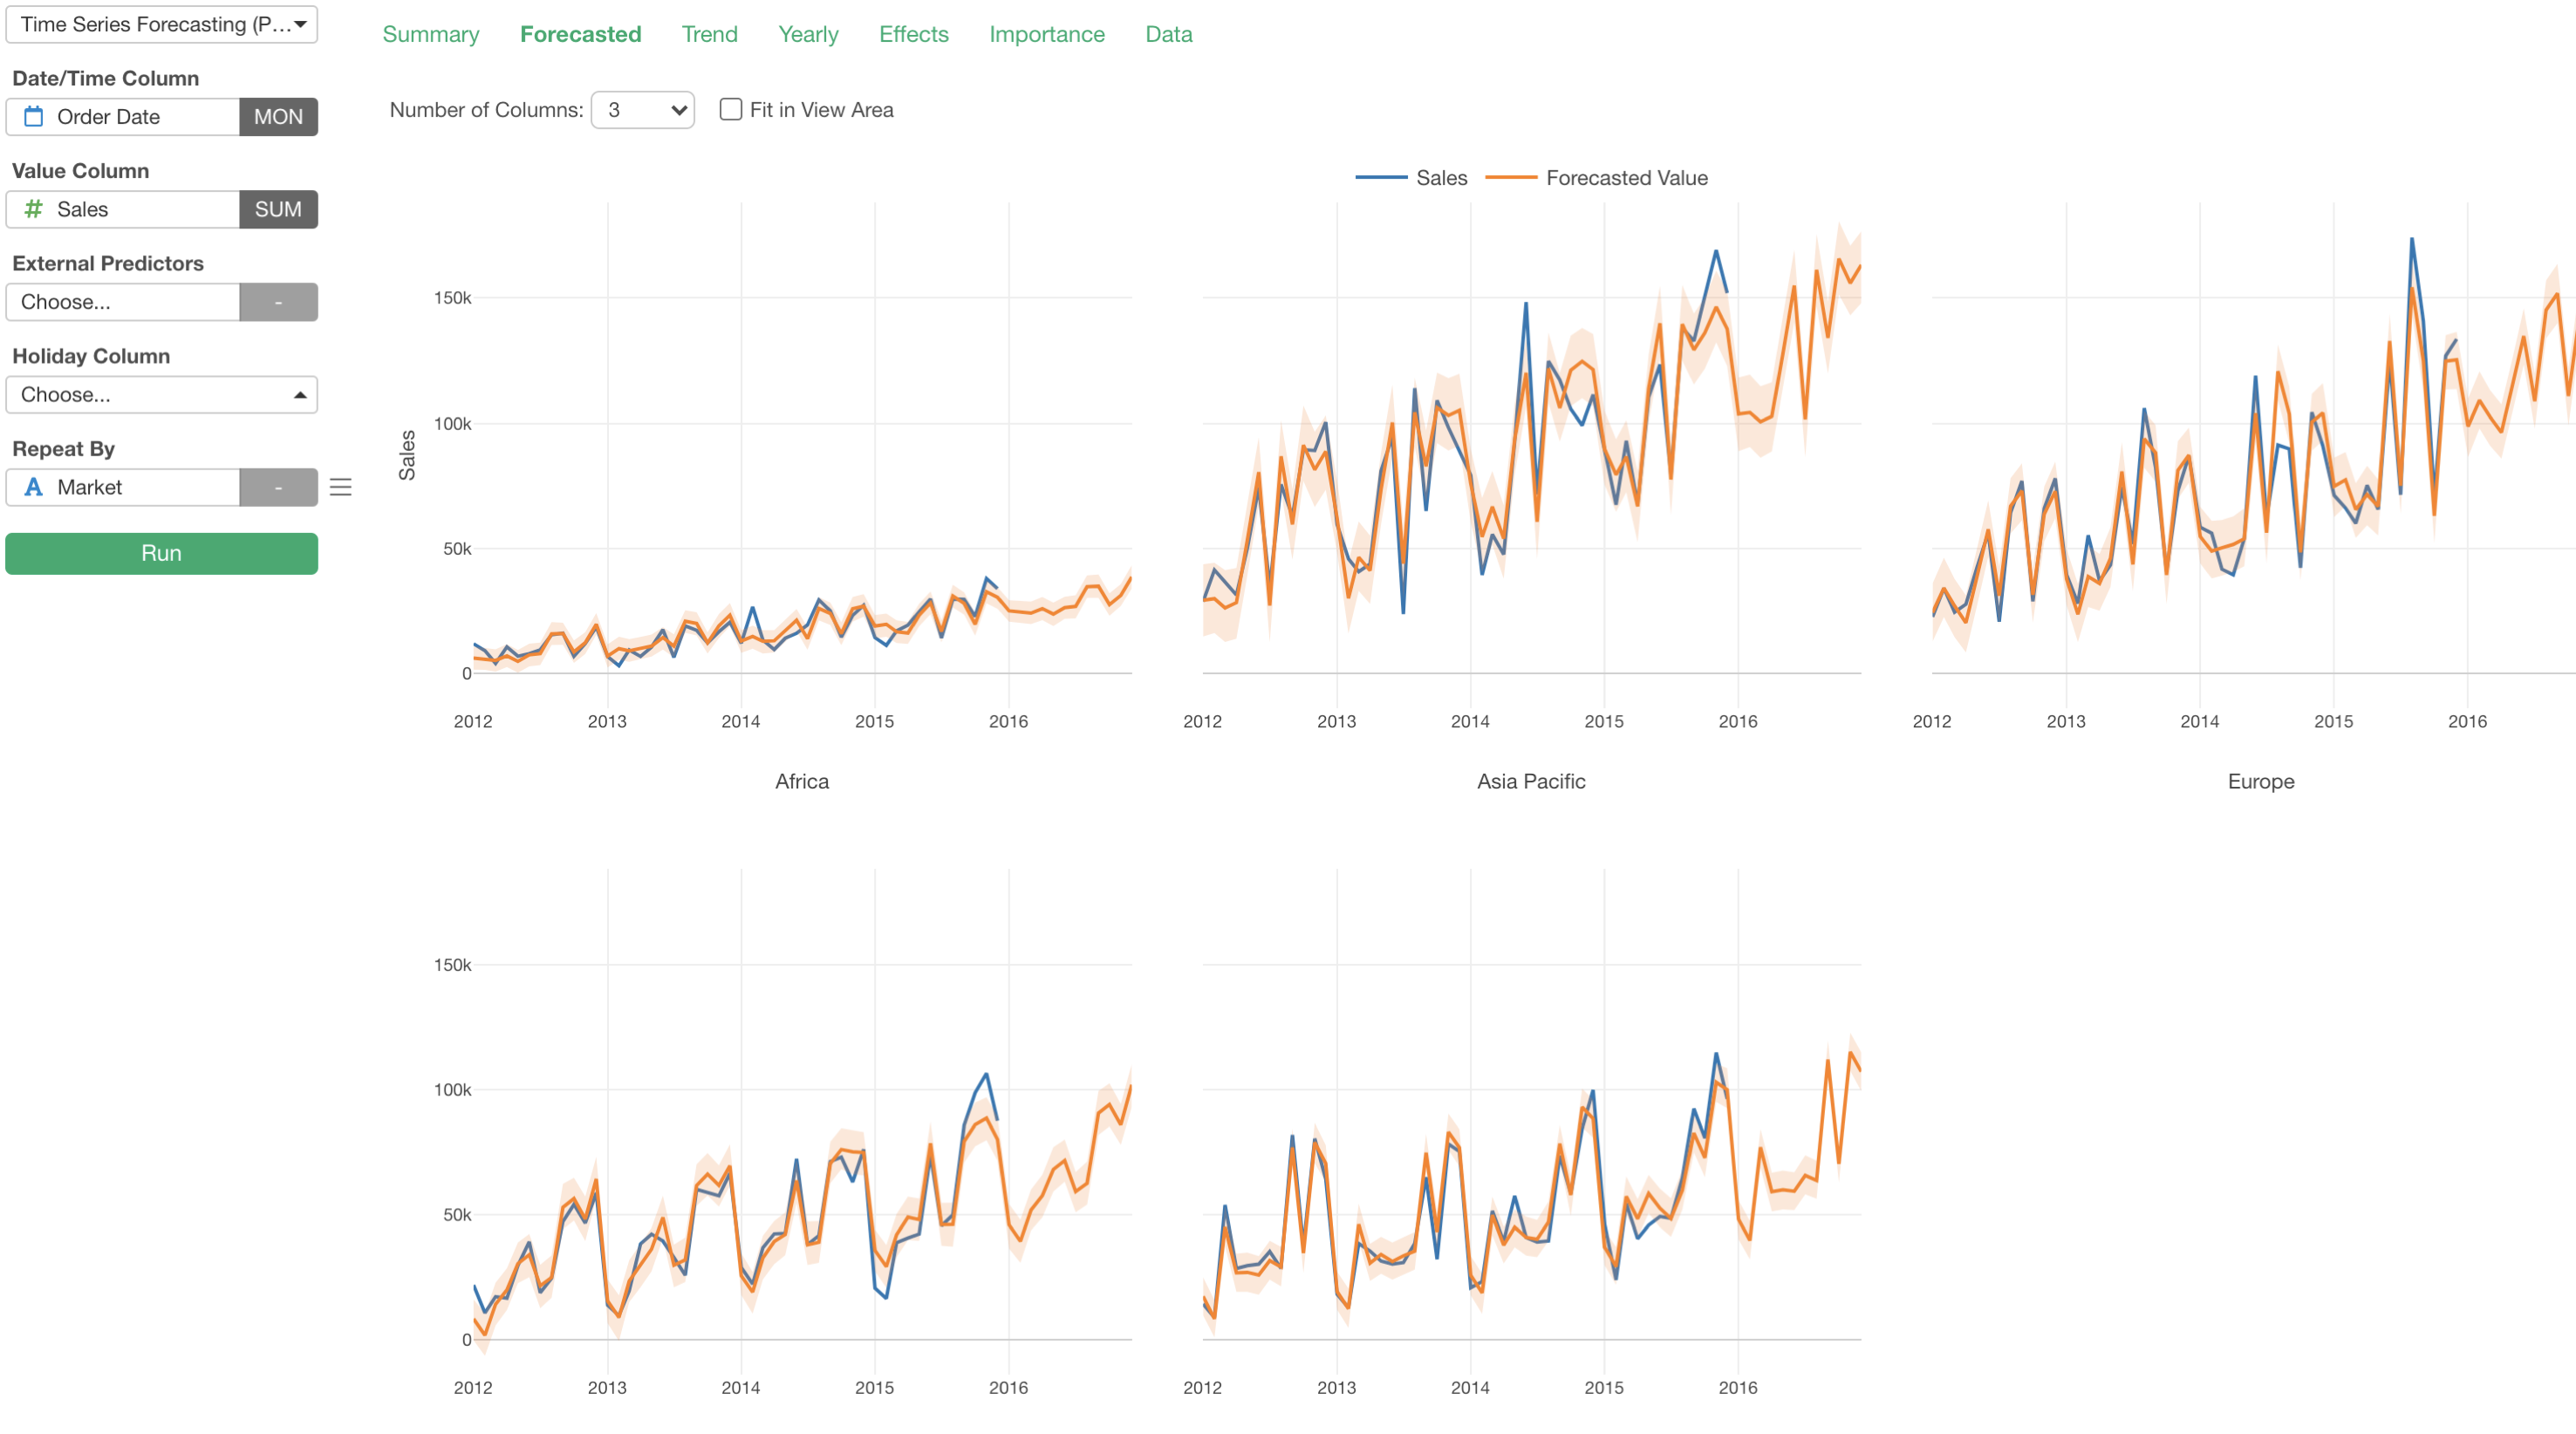The height and width of the screenshot is (1434, 2576).
Task: Click the orange Forecasted Value legend line swatch
Action: click(1511, 178)
